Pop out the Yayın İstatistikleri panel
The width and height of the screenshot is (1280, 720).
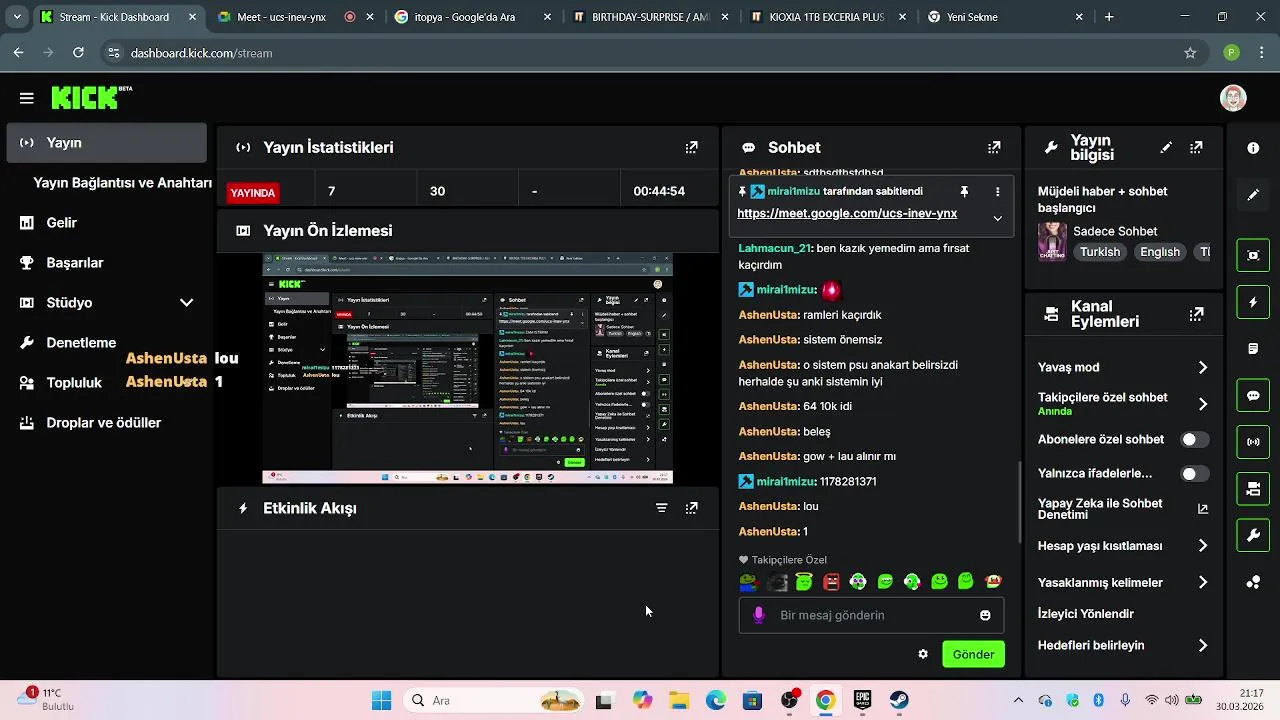pyautogui.click(x=691, y=147)
